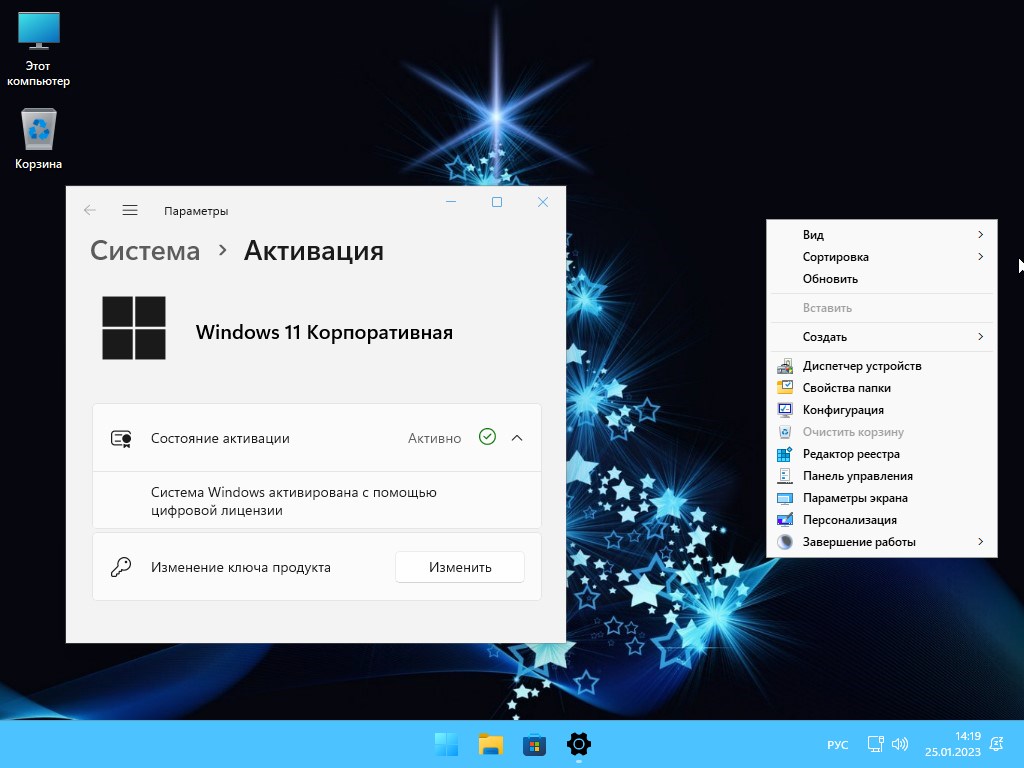
Task: Minimize the Параметры window
Action: 451,202
